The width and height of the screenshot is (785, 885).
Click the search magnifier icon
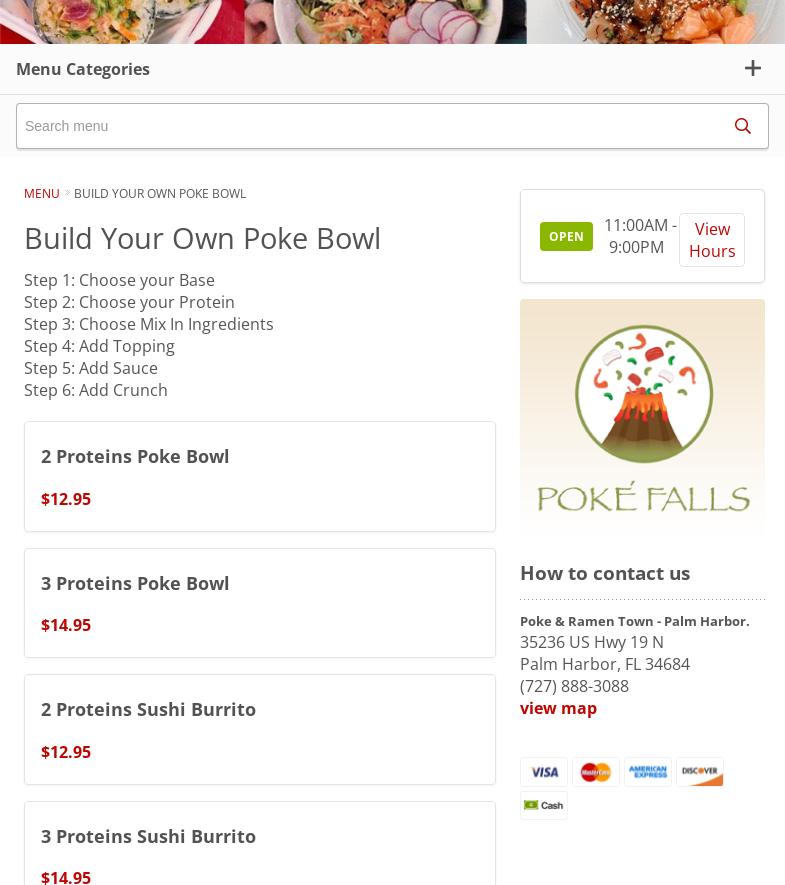(x=742, y=126)
